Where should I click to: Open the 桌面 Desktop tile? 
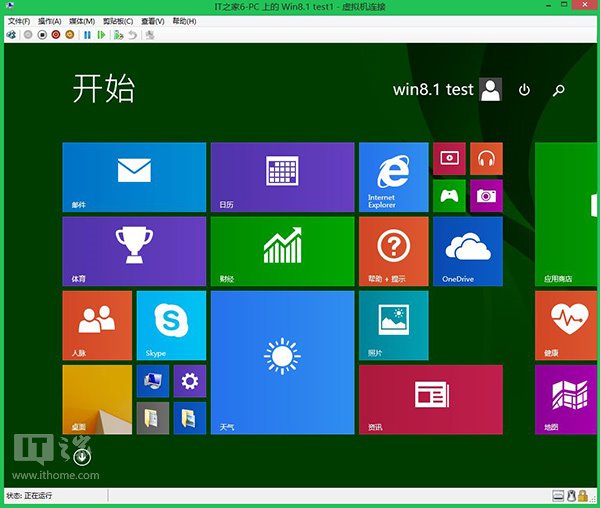[x=97, y=400]
